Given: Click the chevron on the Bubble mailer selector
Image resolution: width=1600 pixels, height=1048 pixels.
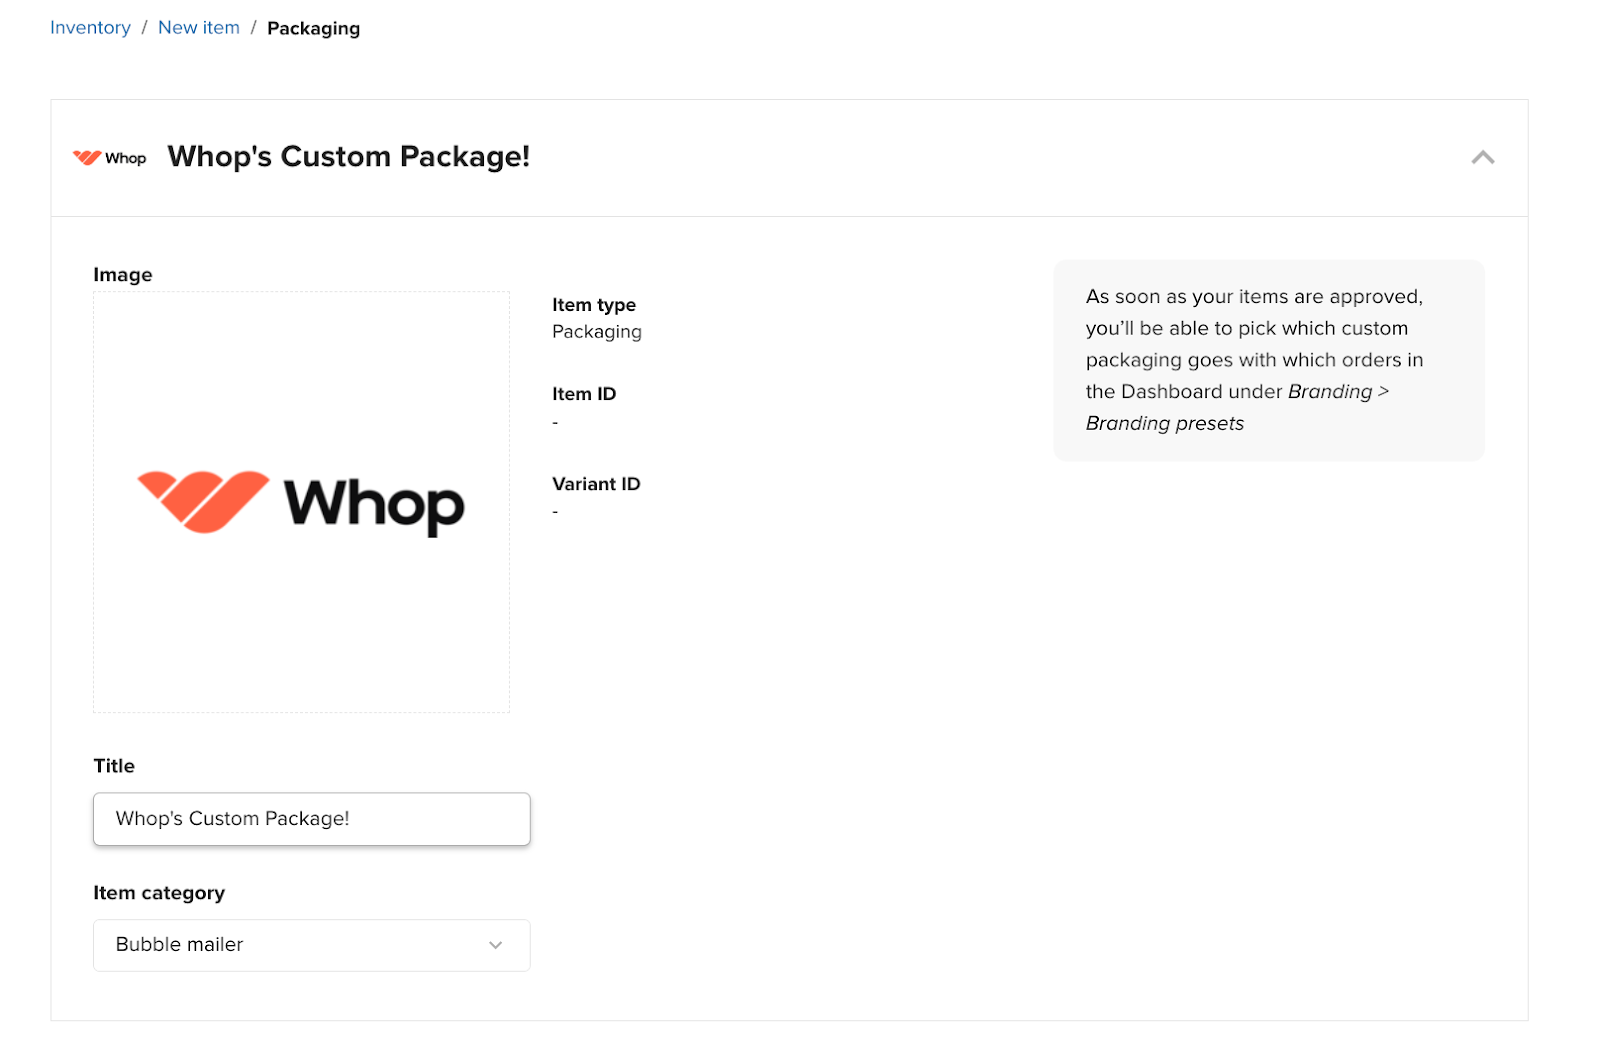Looking at the screenshot, I should pos(494,944).
